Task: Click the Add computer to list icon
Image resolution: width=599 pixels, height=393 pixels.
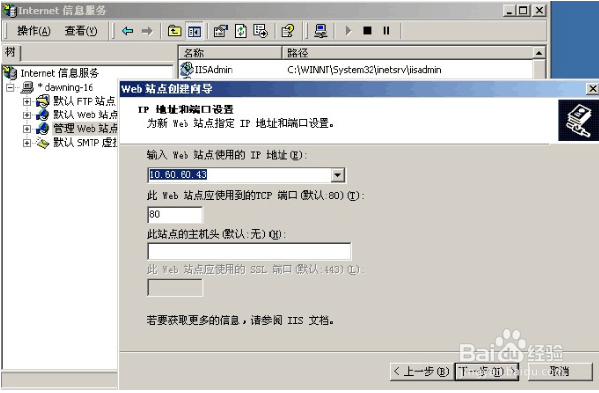Action: pos(321,31)
